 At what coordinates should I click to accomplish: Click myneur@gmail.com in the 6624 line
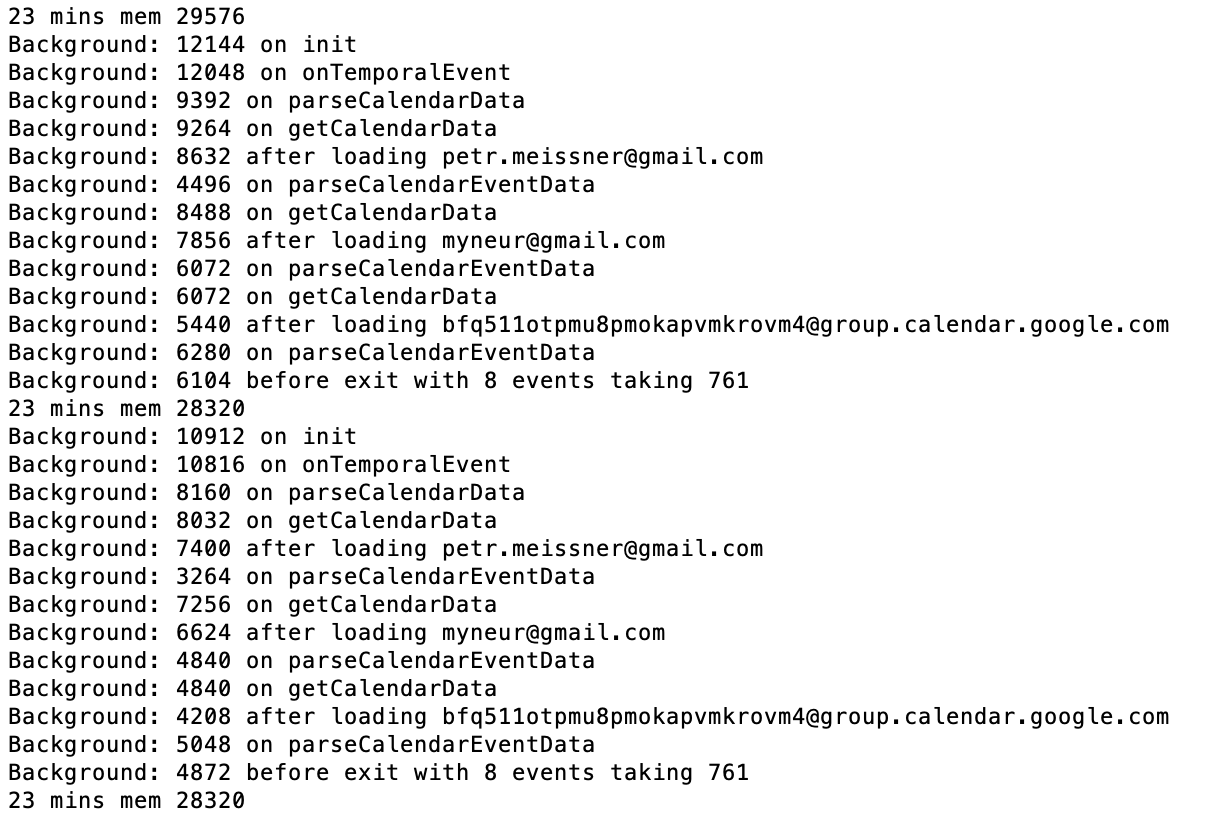[x=553, y=632]
